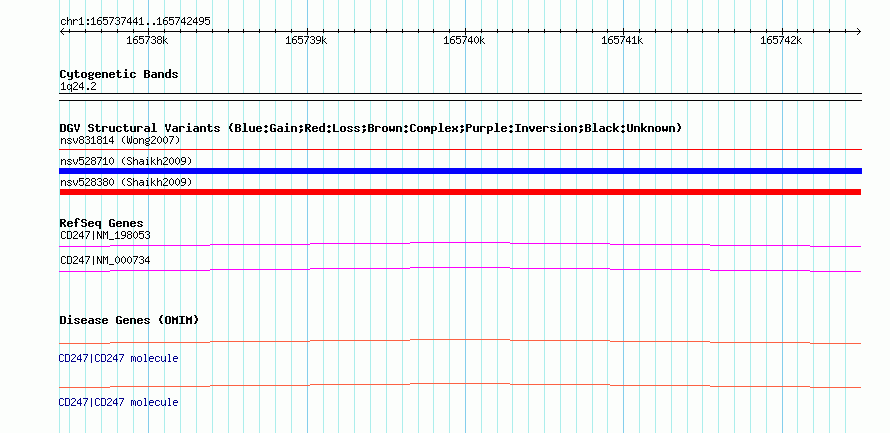890x433 pixels.
Task: Click the 165739k ruler tick label
Action: 306,40
